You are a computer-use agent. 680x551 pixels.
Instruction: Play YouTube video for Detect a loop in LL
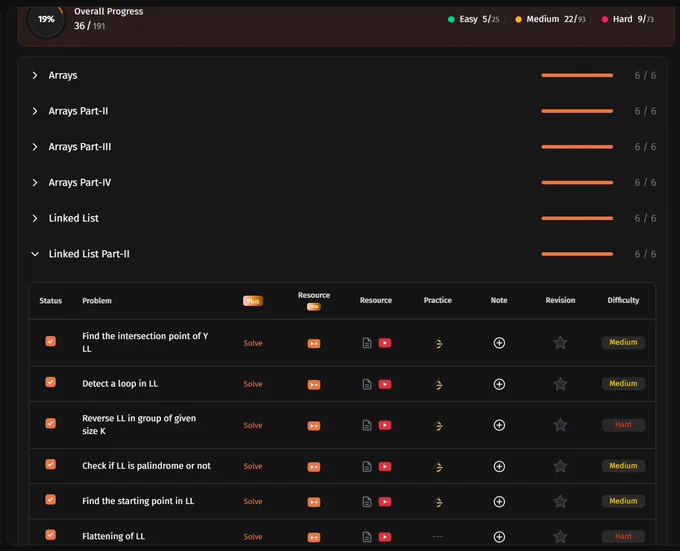385,384
